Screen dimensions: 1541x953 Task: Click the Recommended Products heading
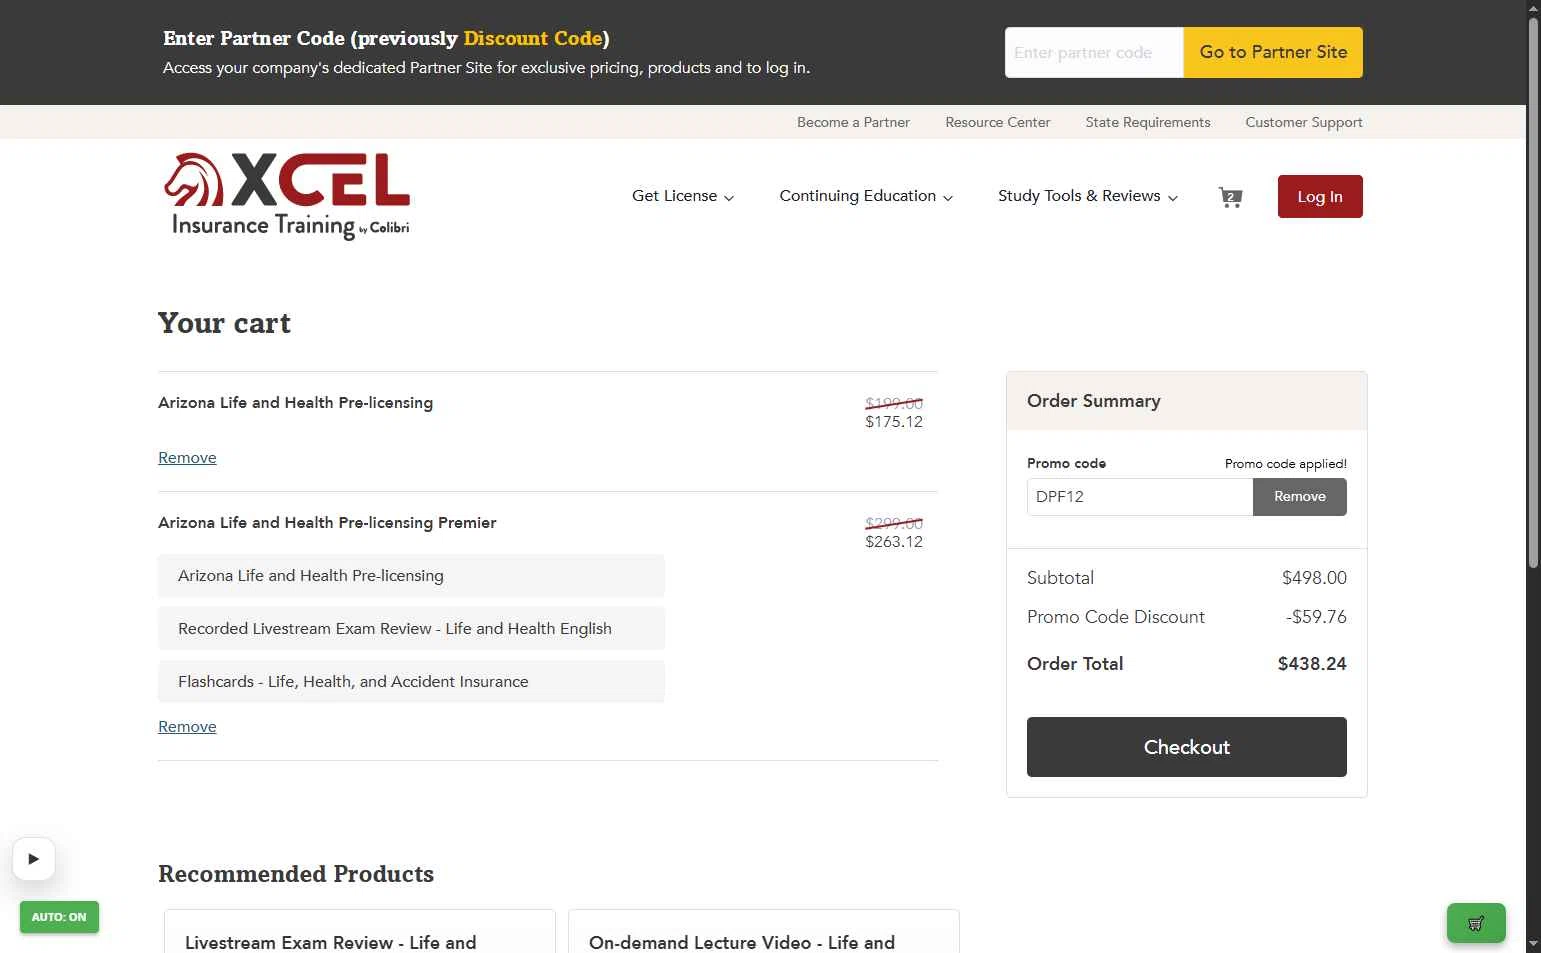[x=296, y=874]
